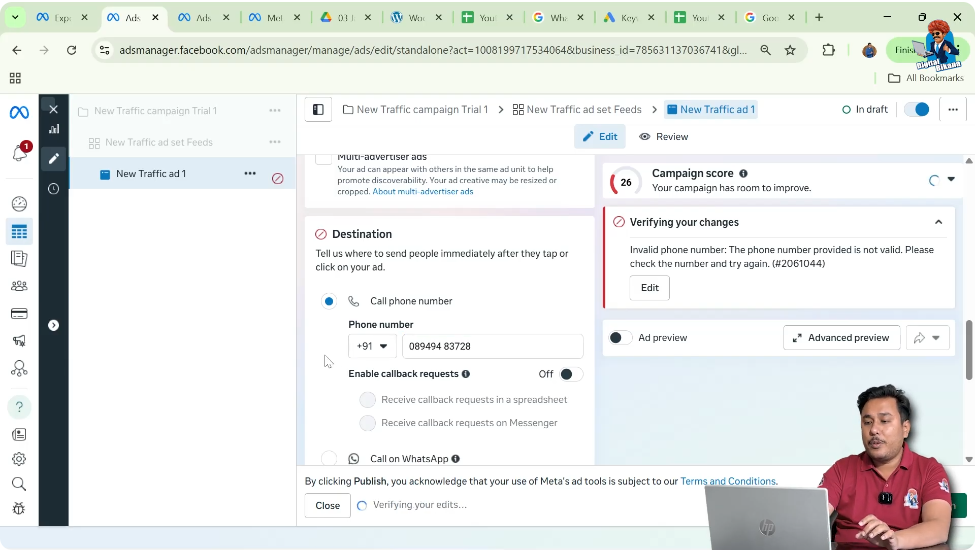Open Account overview gauge icon in sidebar
The width and height of the screenshot is (976, 551).
click(x=19, y=204)
